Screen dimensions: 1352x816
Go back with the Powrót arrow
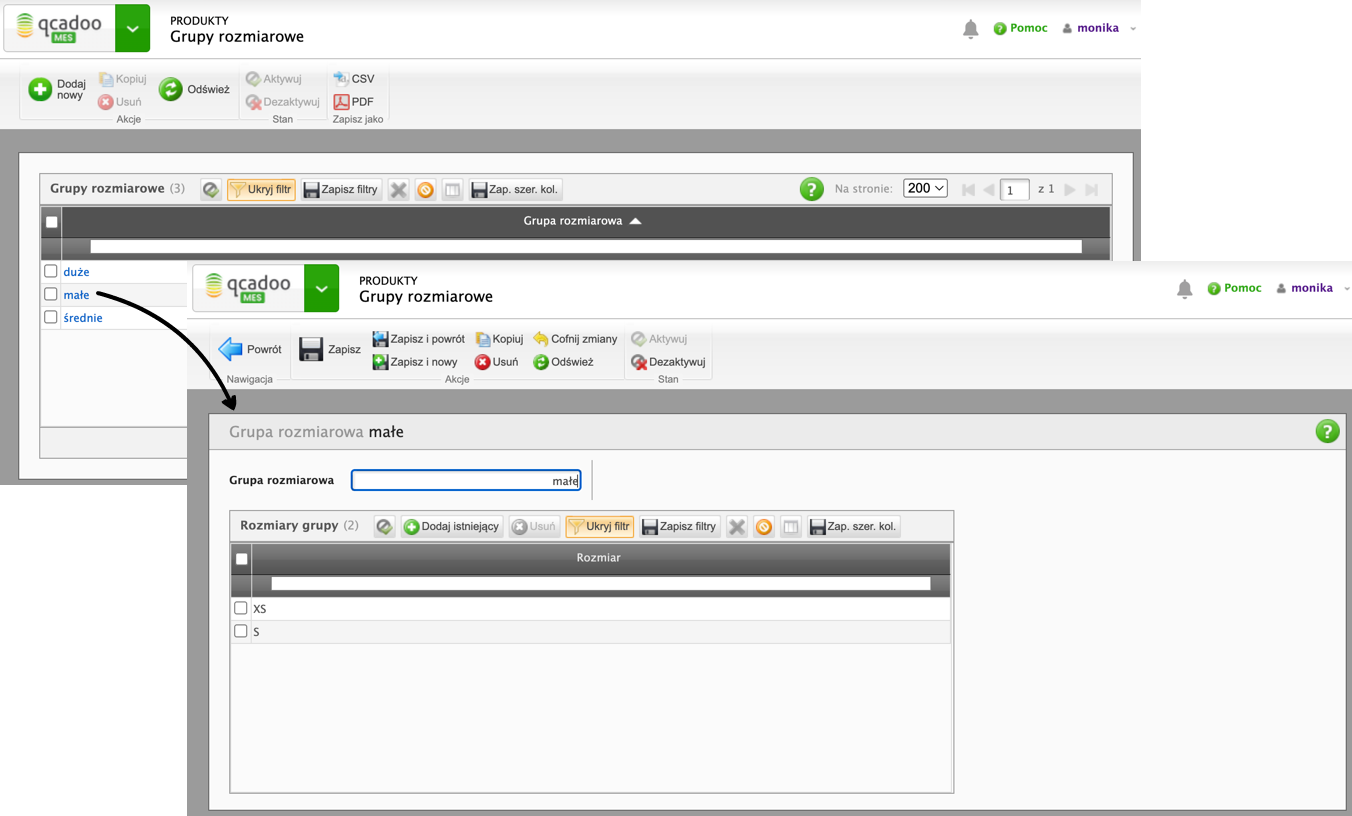tap(231, 349)
